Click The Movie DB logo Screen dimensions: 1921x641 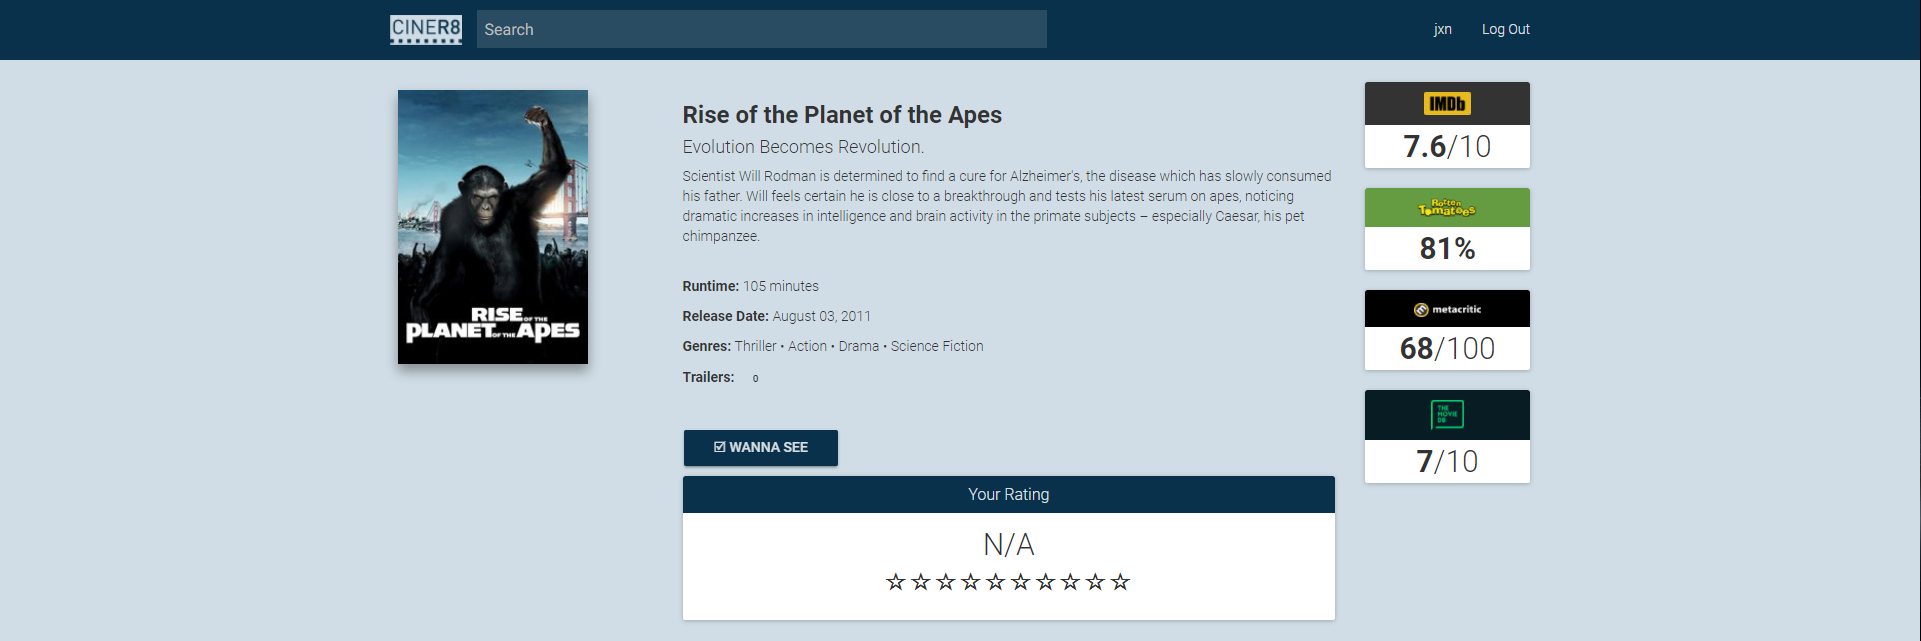coord(1447,414)
